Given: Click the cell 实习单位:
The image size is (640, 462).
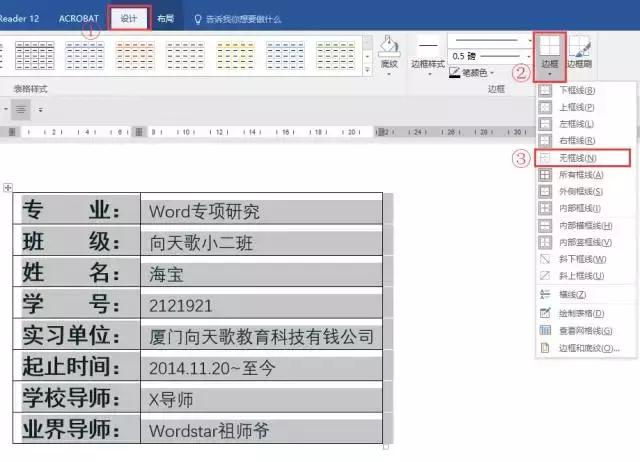Looking at the screenshot, I should point(77,335).
